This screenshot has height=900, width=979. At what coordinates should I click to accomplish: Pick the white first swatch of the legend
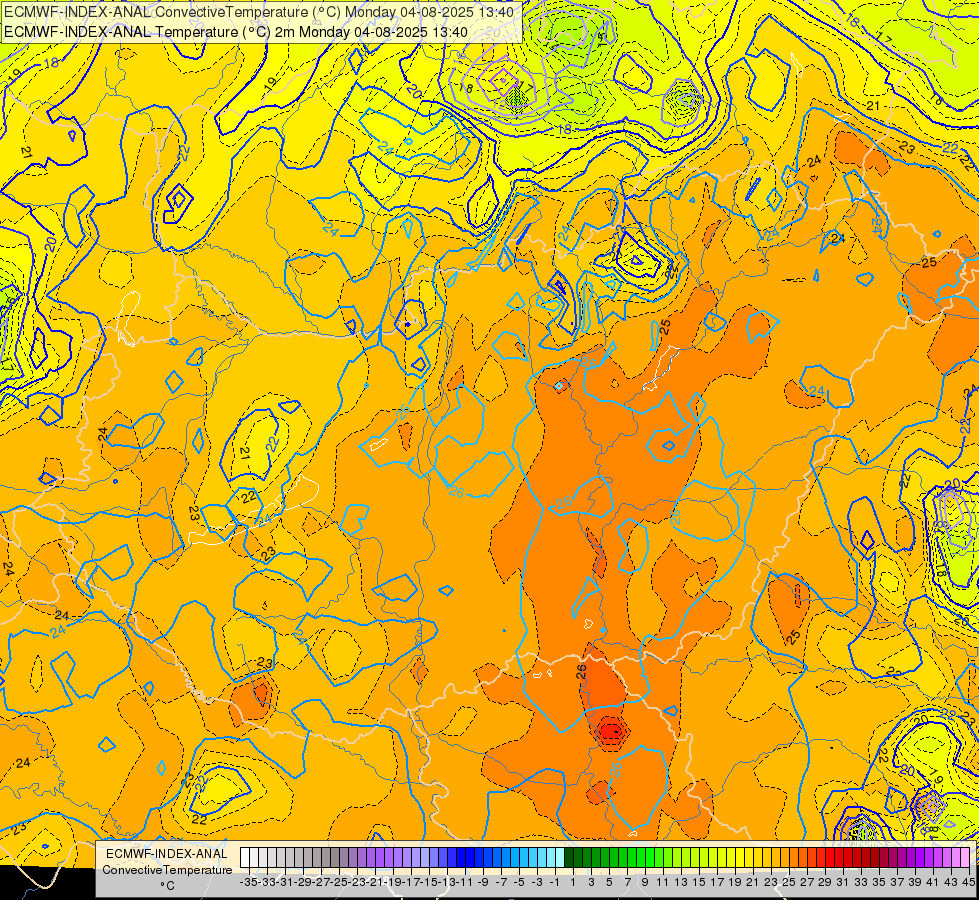(245, 858)
